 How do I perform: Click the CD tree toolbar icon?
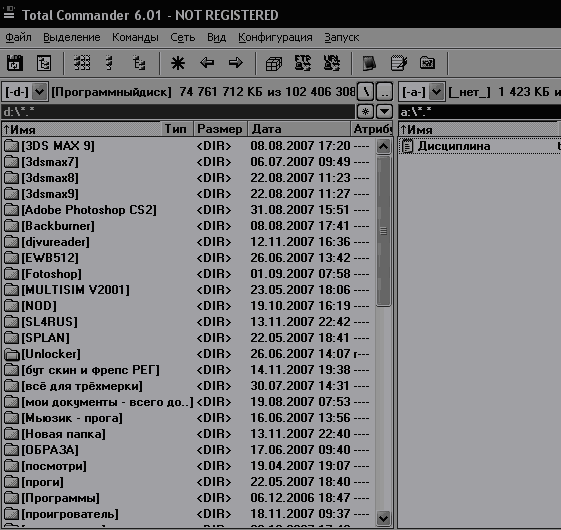44,63
